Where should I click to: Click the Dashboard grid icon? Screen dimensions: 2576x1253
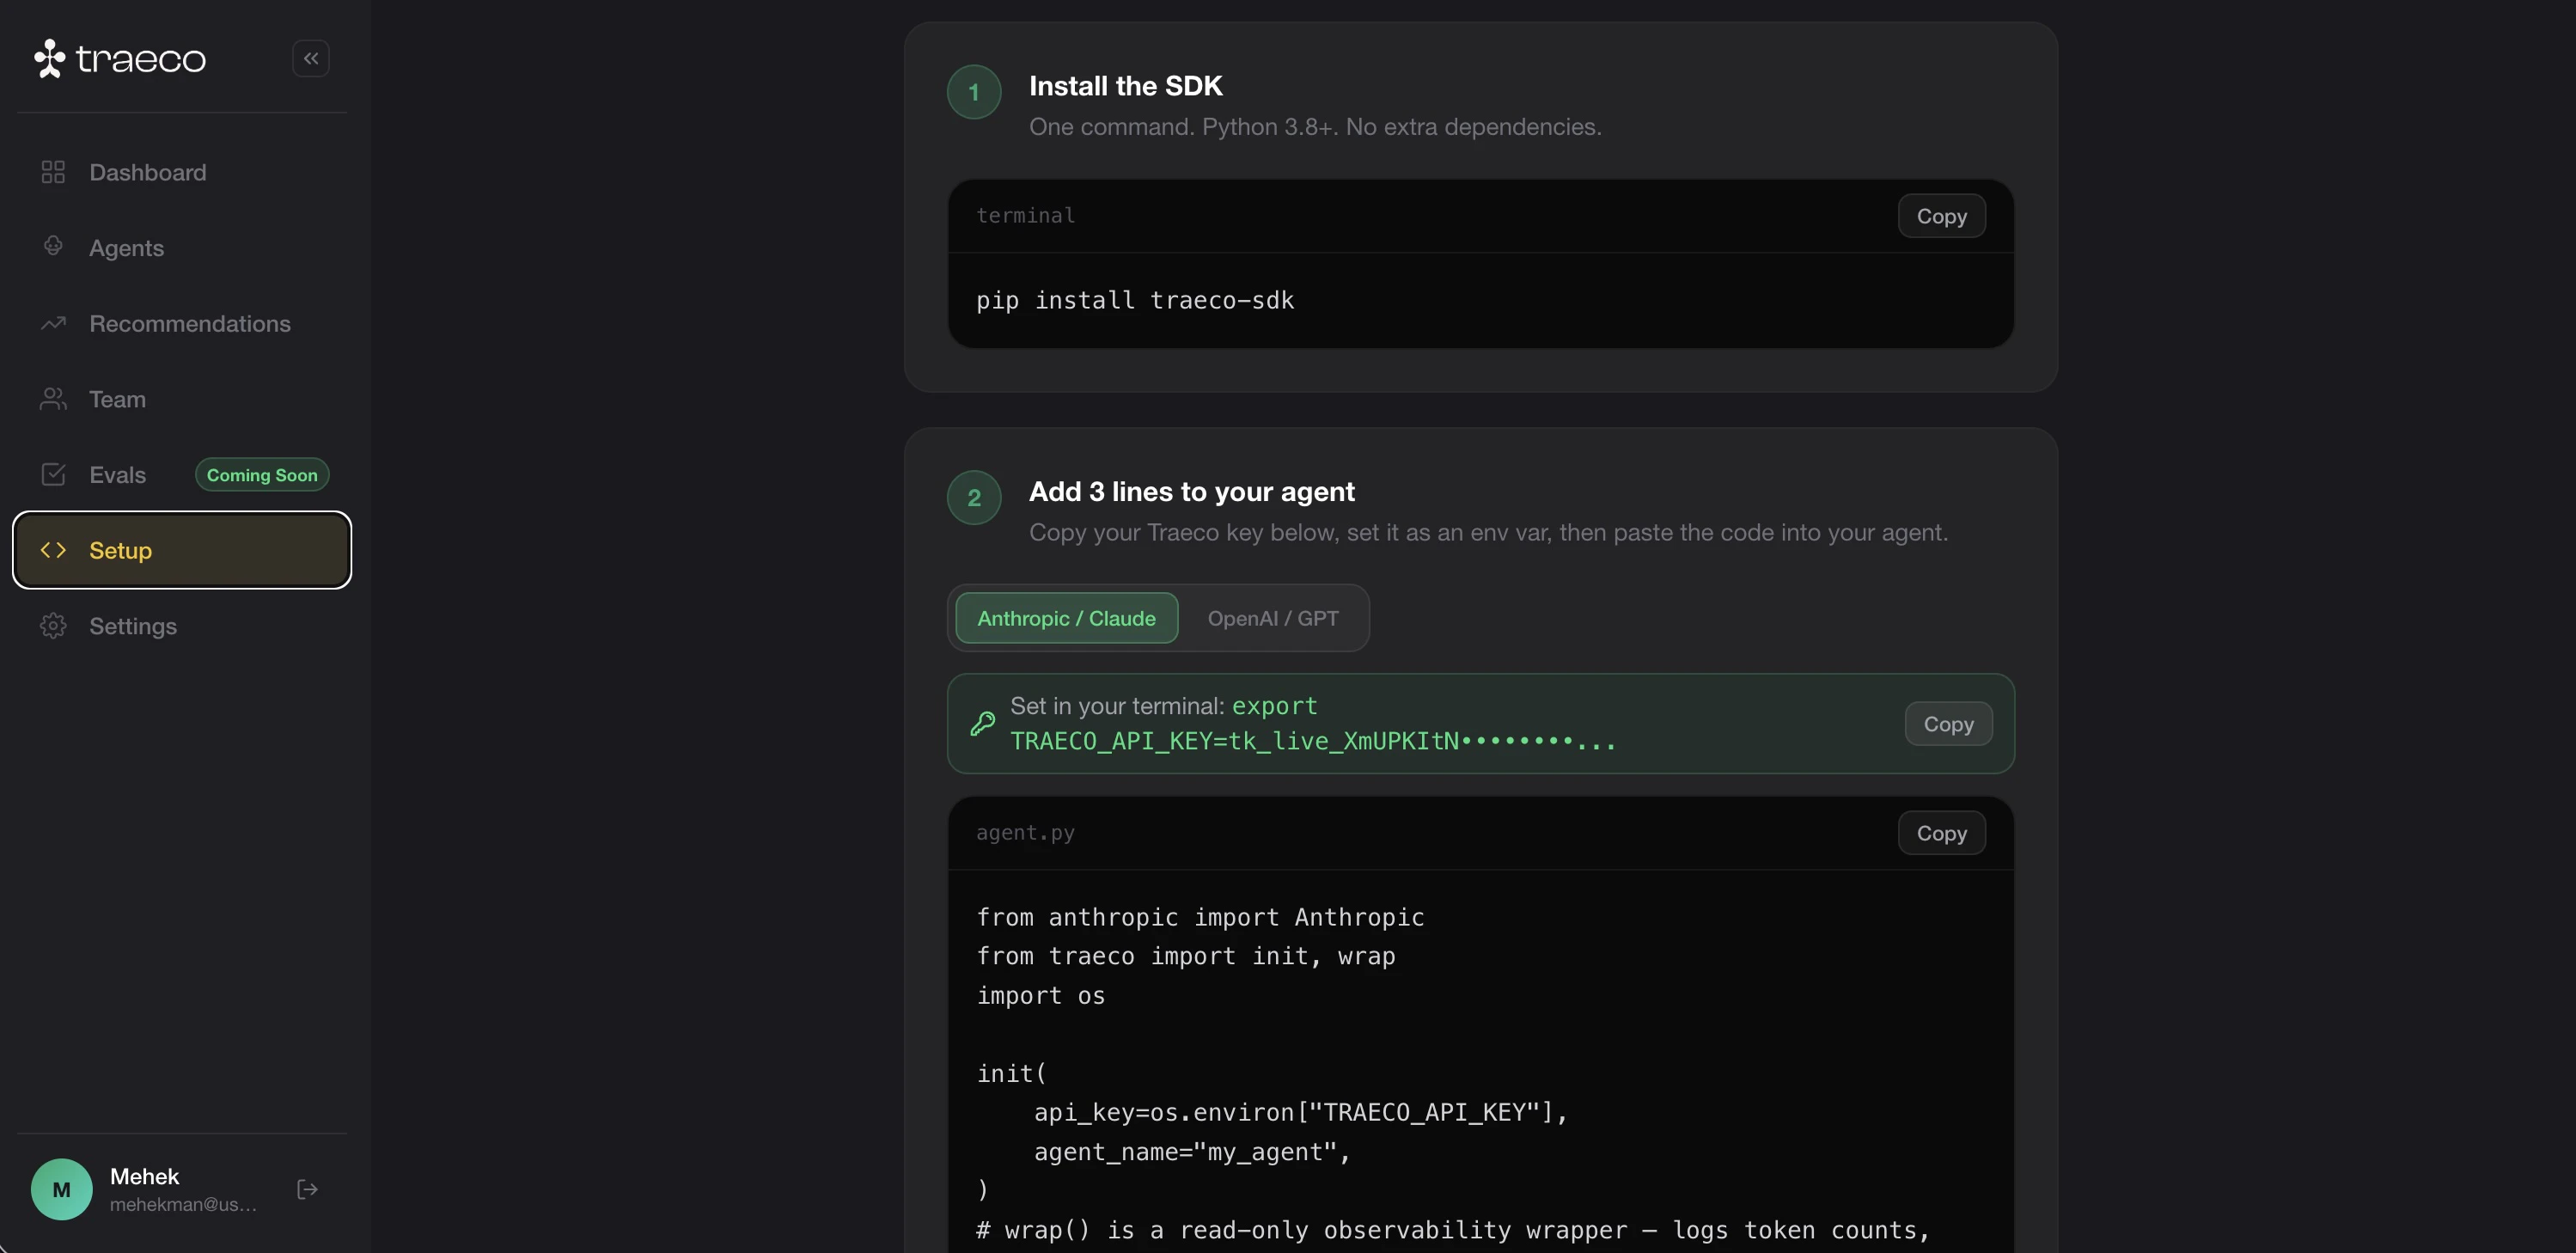point(53,172)
